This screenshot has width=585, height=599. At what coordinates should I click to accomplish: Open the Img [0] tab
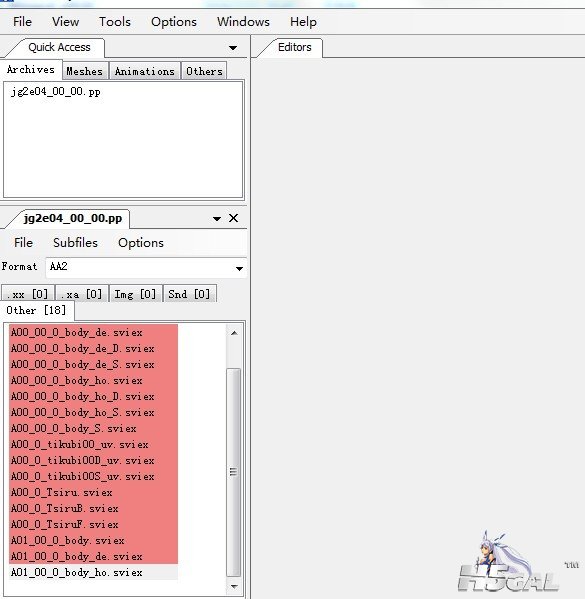click(x=135, y=294)
